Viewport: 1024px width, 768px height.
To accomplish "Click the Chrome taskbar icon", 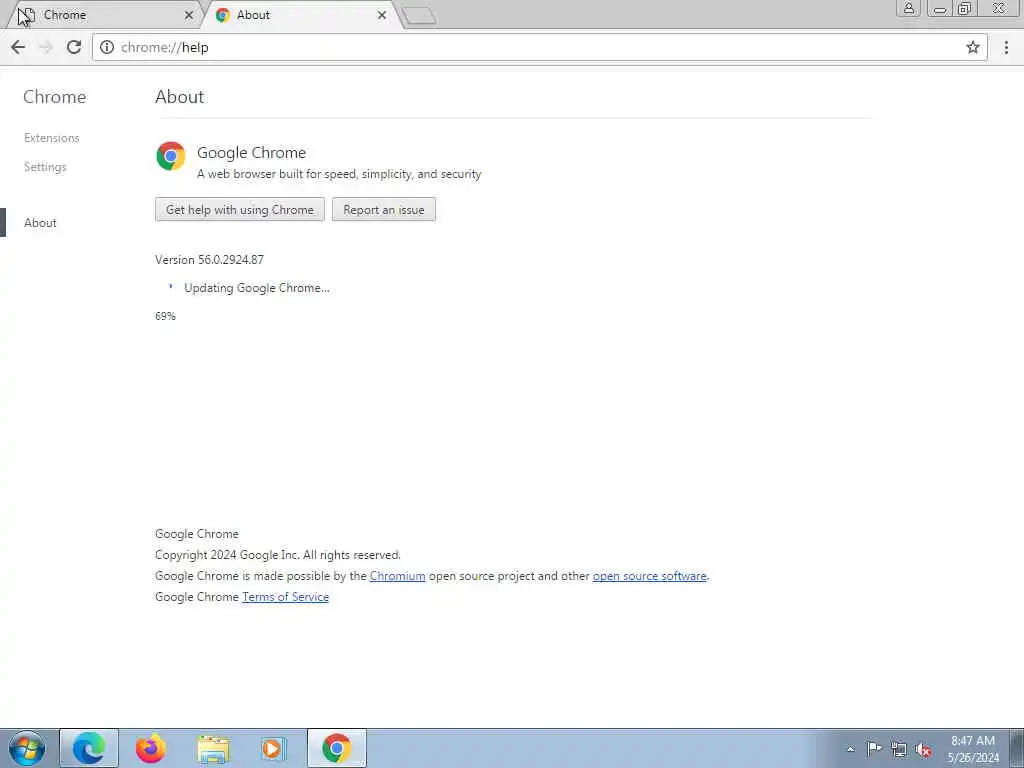I will pyautogui.click(x=336, y=748).
